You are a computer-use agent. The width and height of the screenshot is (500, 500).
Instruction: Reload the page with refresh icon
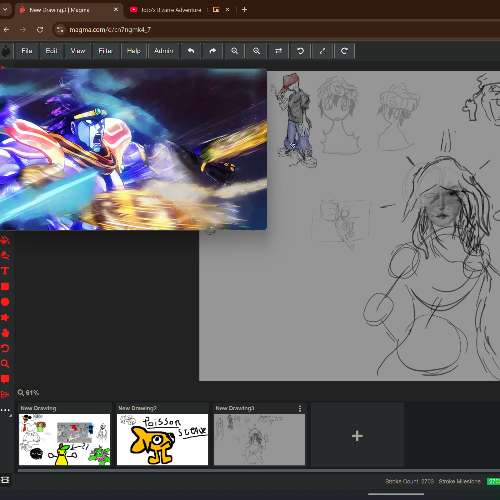[x=40, y=30]
